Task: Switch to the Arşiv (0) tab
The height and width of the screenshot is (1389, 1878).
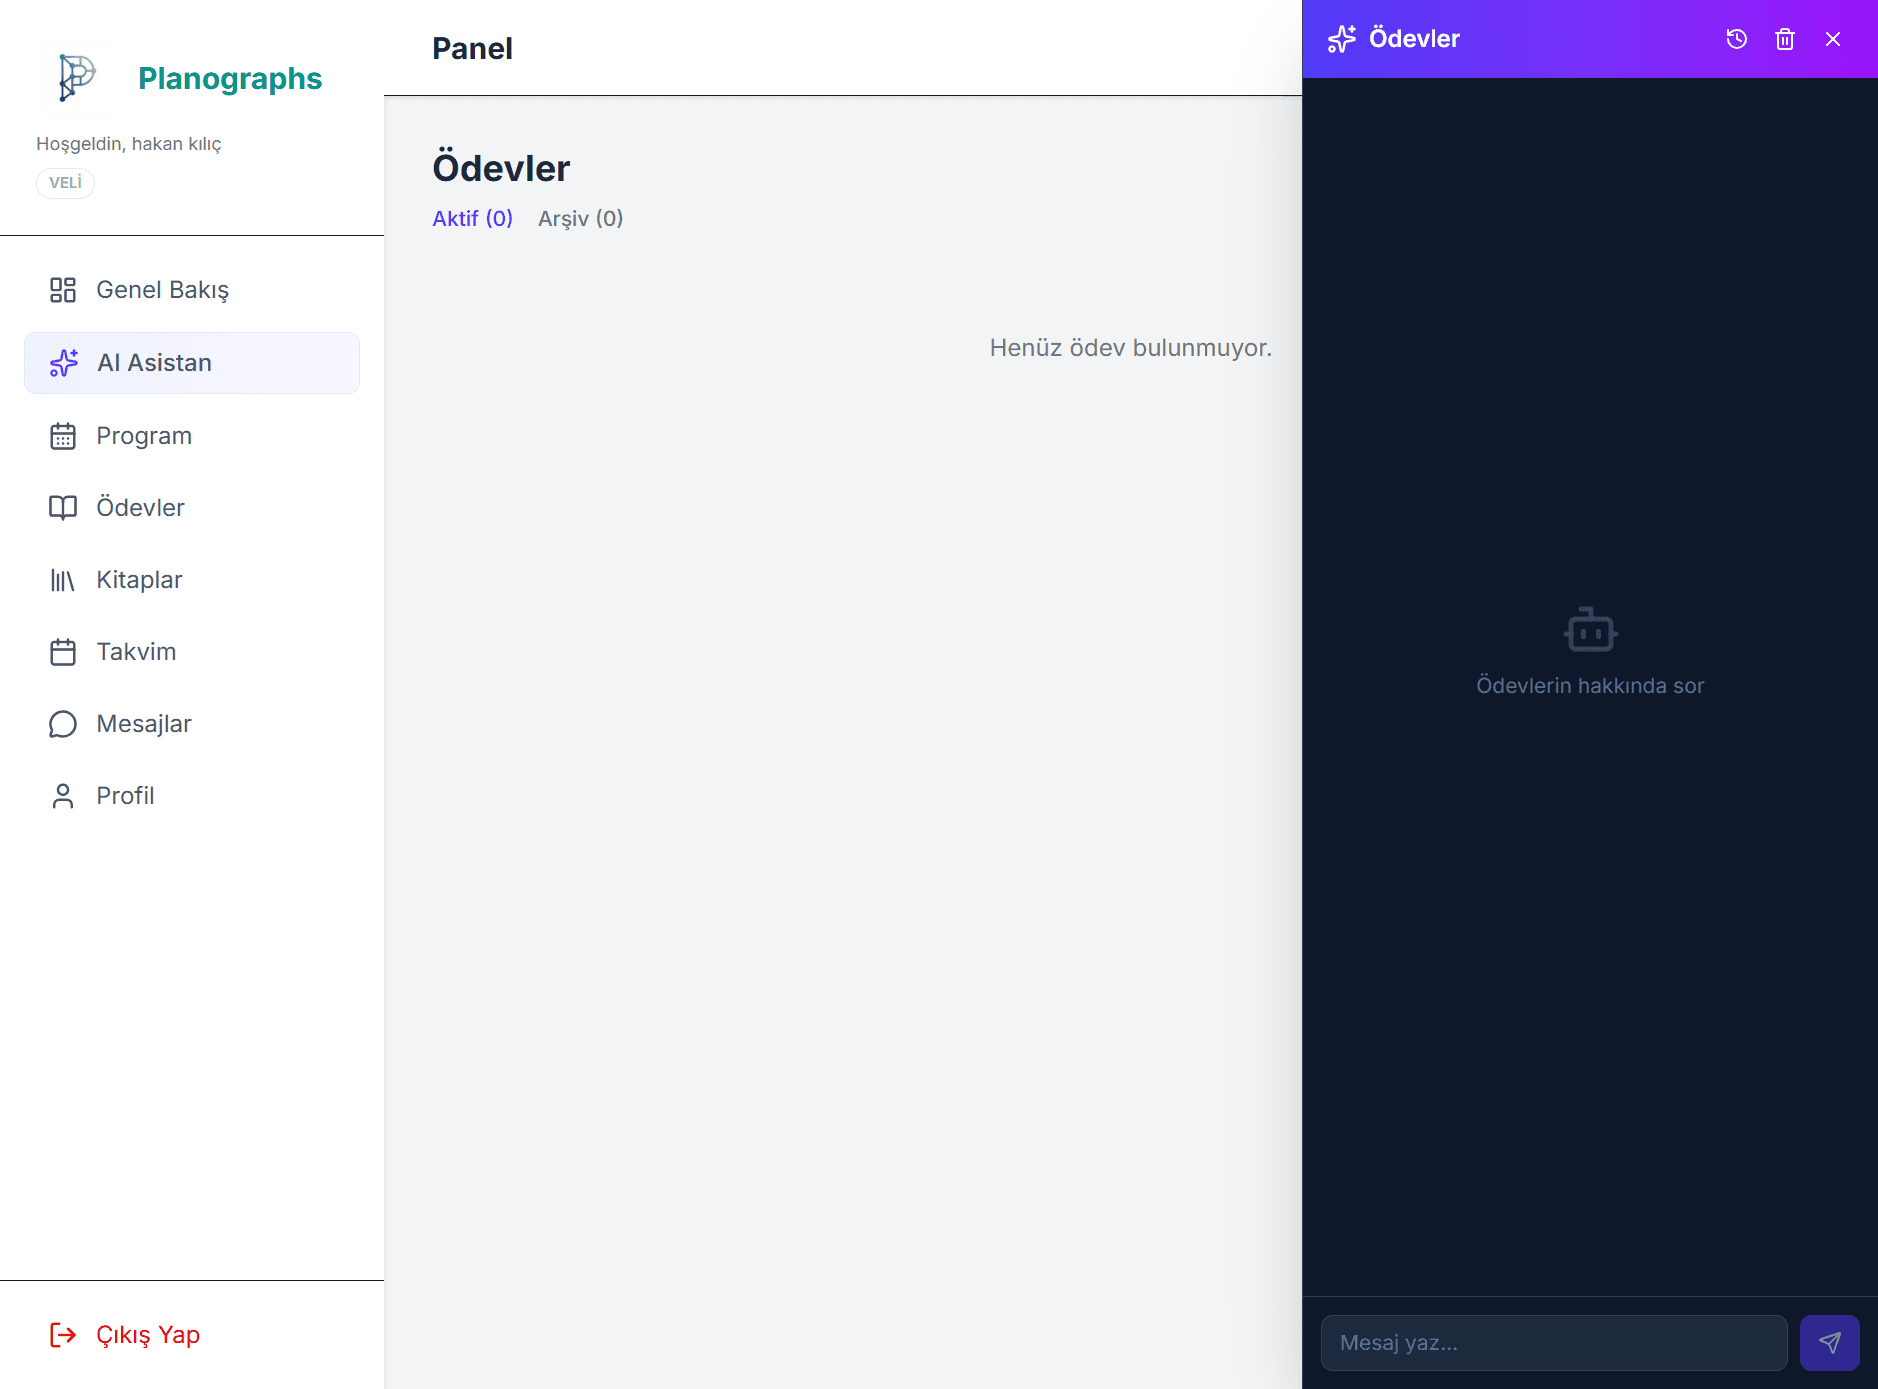Action: pyautogui.click(x=580, y=218)
